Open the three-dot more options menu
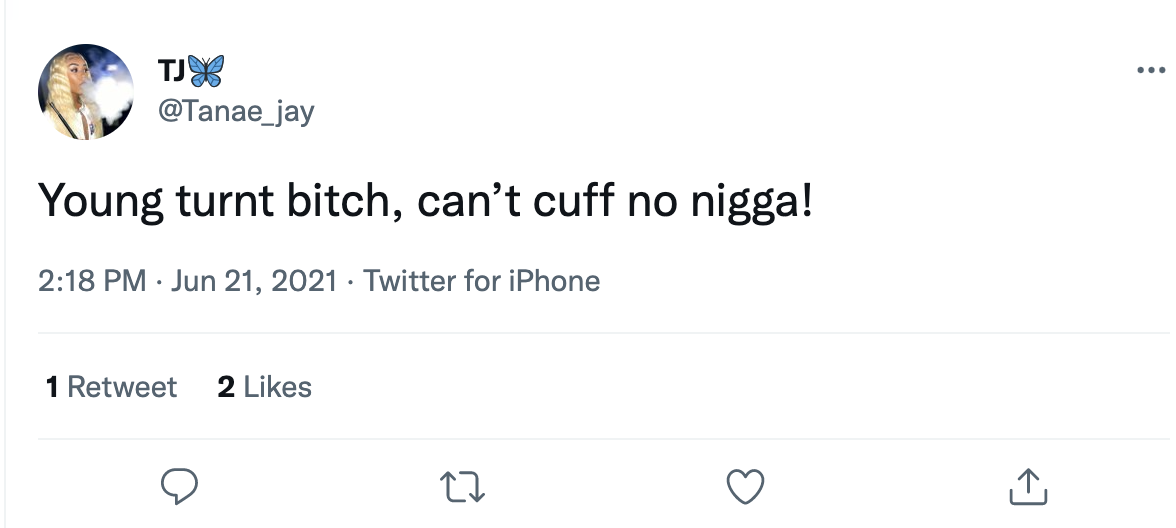The height and width of the screenshot is (528, 1176). pos(1151,71)
